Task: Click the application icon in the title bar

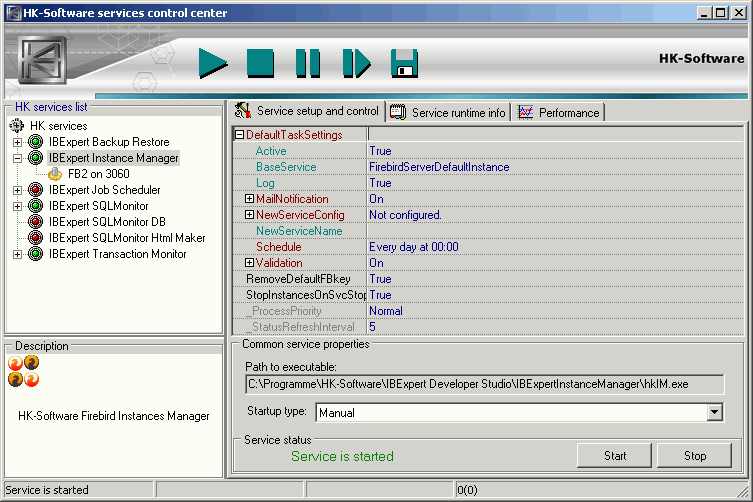Action: pyautogui.click(x=13, y=13)
